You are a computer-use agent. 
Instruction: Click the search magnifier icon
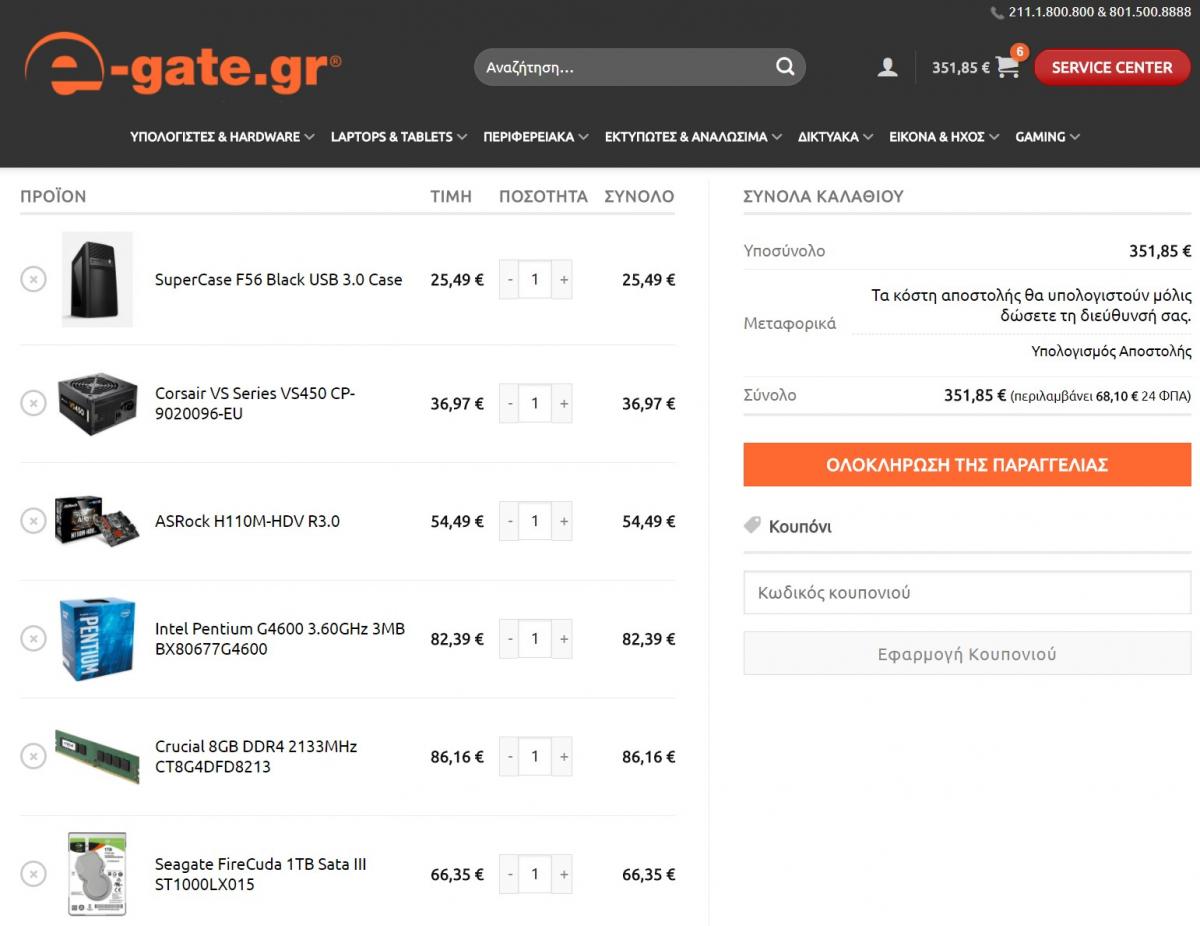point(785,67)
